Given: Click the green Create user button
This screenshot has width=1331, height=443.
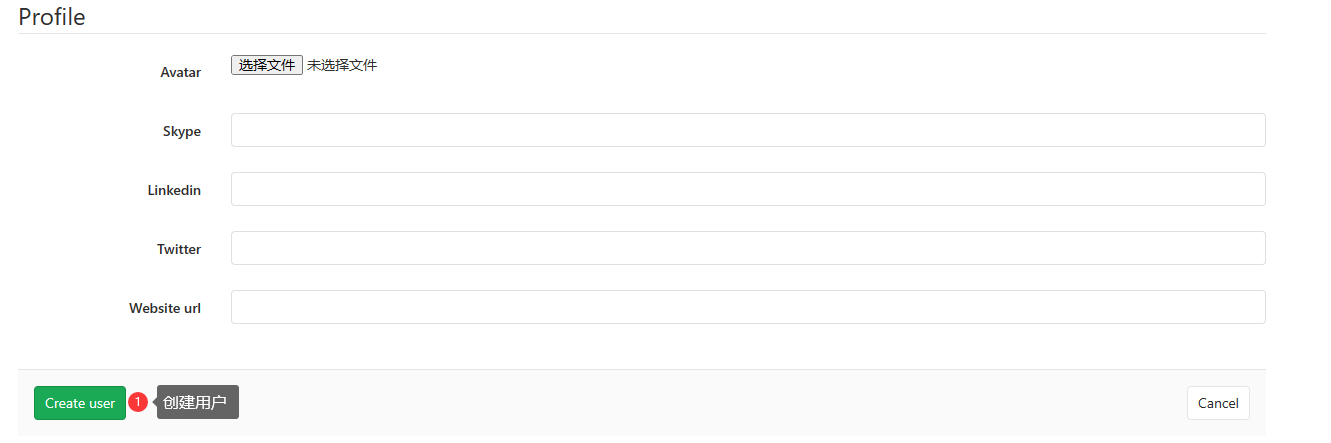Looking at the screenshot, I should [x=80, y=403].
